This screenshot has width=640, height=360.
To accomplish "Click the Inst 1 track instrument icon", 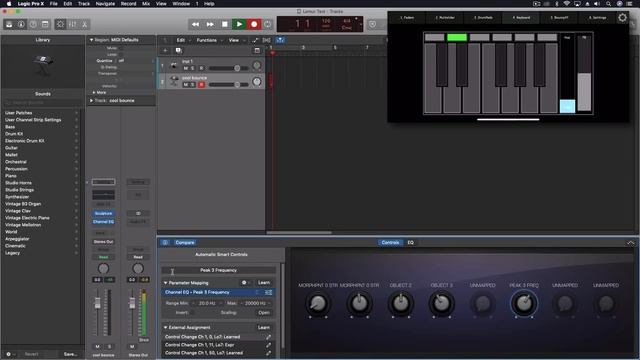I will (174, 65).
